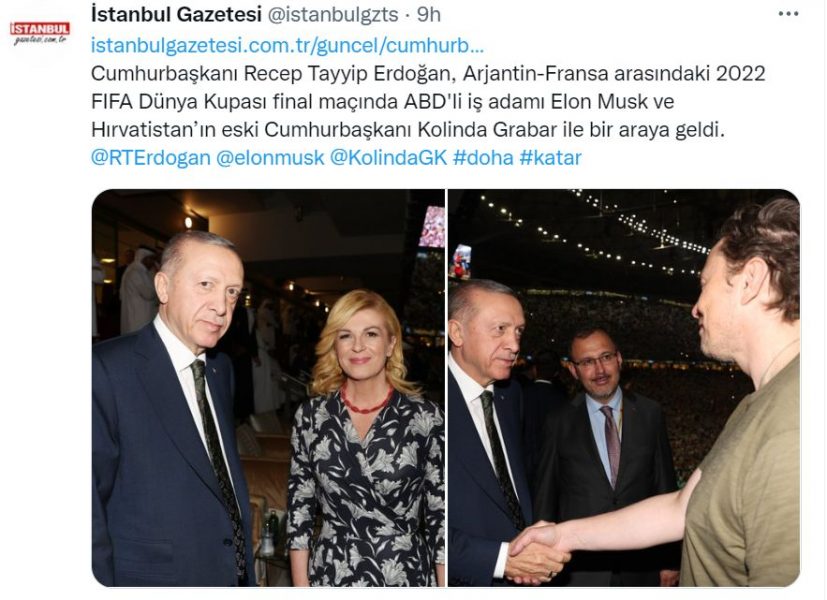Click the #doha hashtag
This screenshot has height=600, width=827.
coord(483,158)
